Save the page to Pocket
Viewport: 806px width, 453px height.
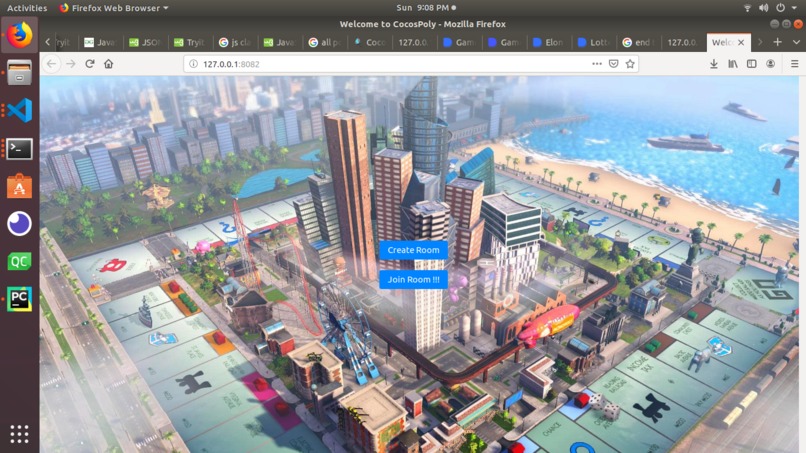point(613,64)
